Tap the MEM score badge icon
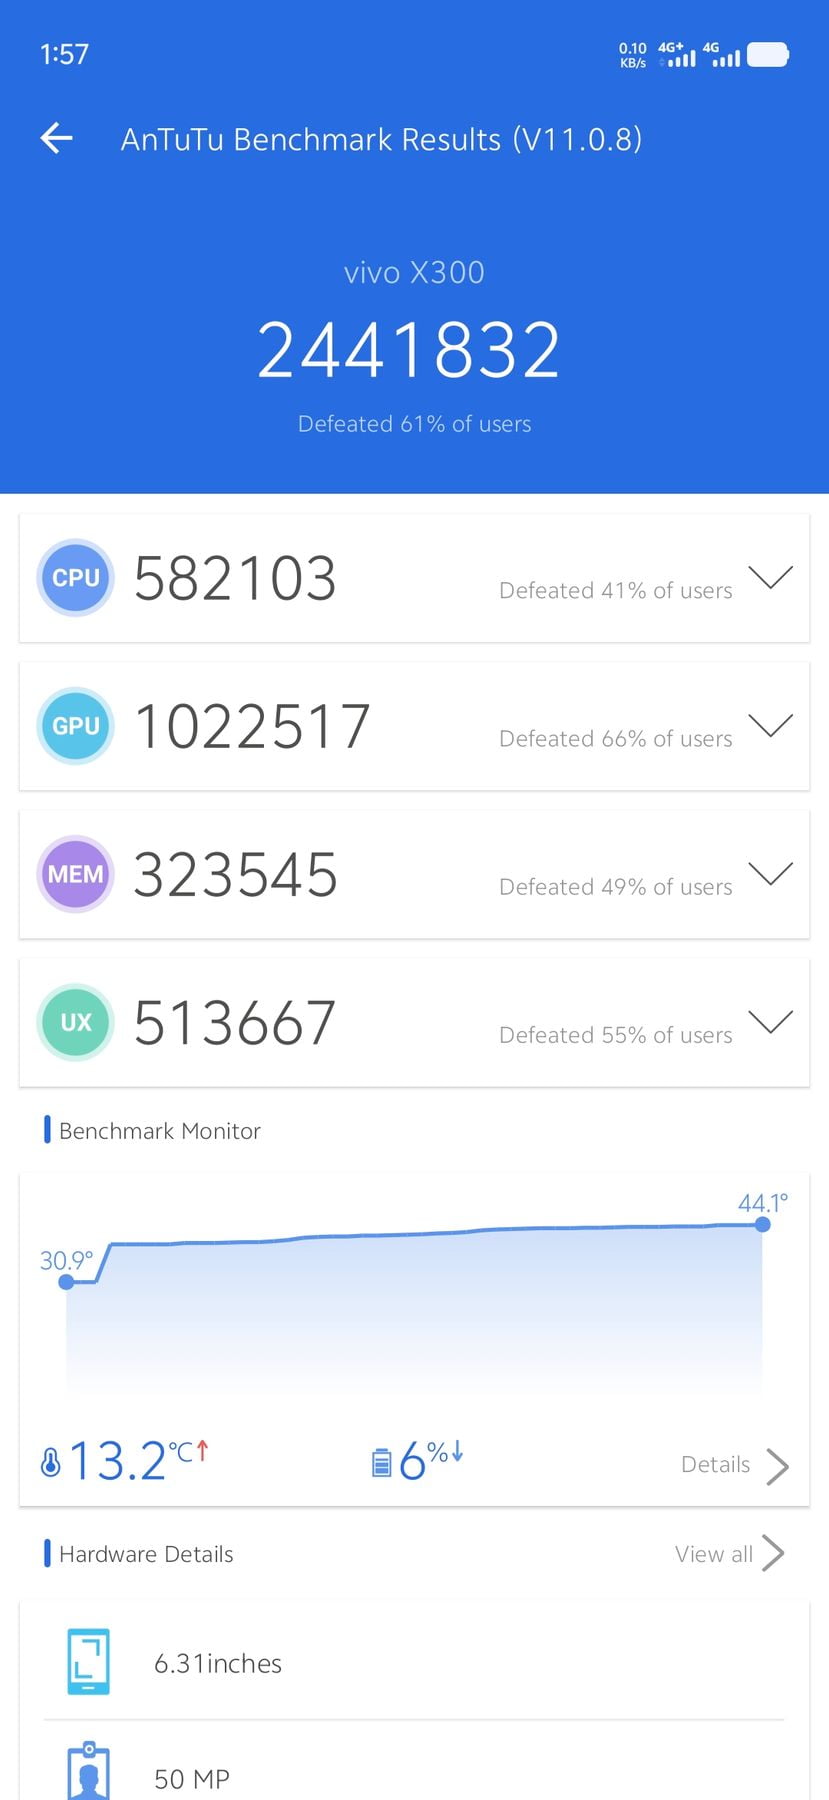 75,874
